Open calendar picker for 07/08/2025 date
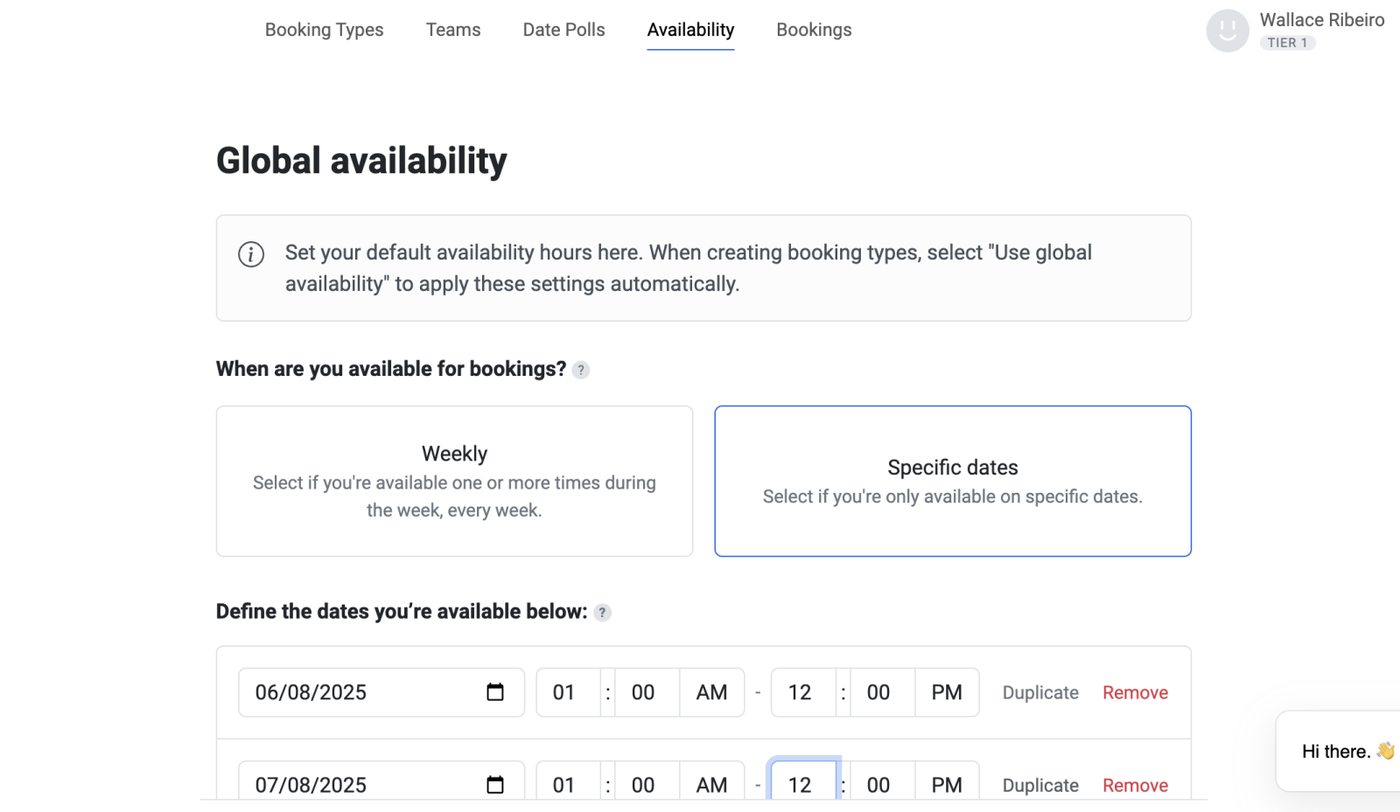Viewport: 1400px width, 812px height. point(495,785)
